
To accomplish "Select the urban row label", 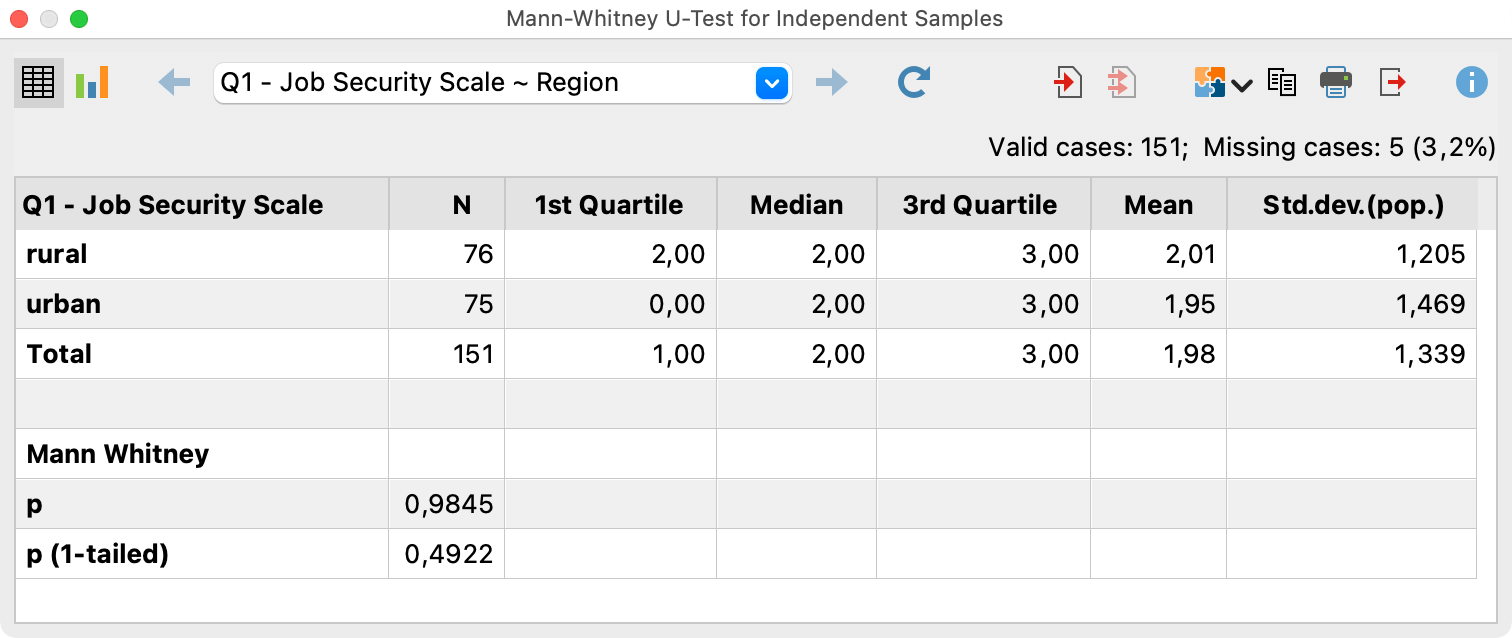I will tap(63, 304).
